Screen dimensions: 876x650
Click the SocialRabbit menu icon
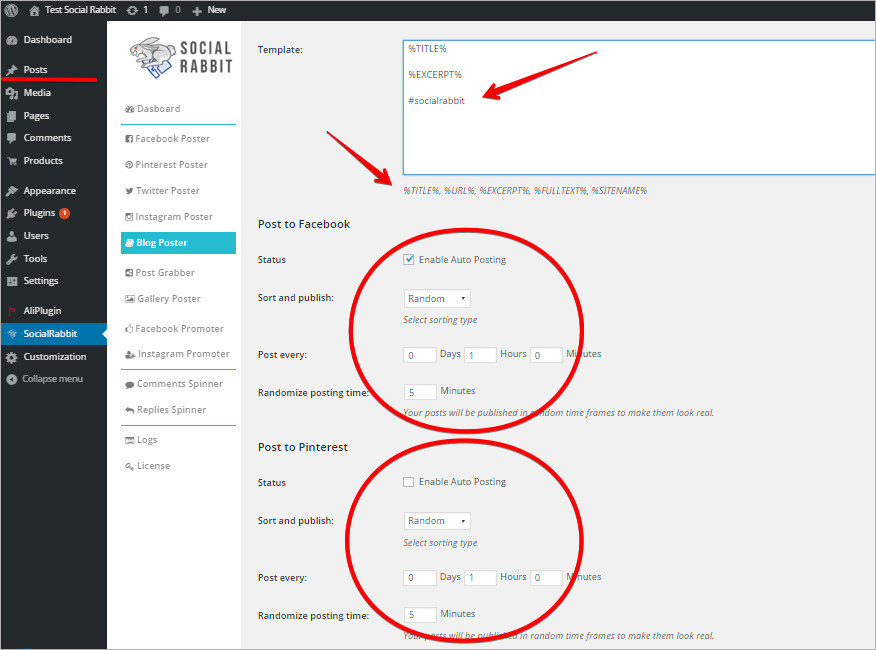(x=12, y=334)
